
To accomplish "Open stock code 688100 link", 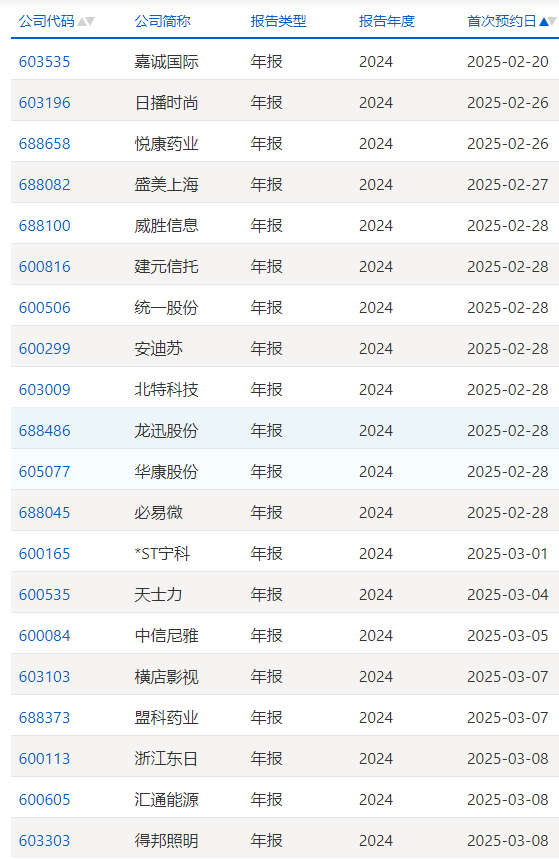I will tap(44, 226).
